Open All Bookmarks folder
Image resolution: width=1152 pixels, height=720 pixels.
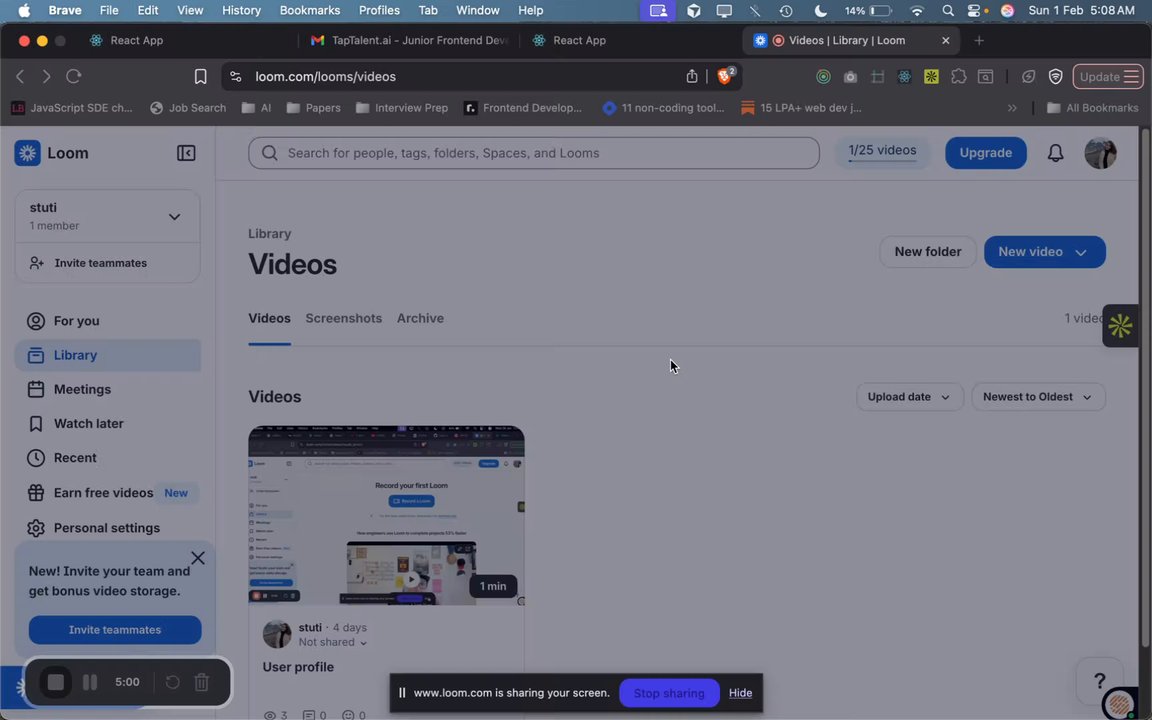[1092, 108]
